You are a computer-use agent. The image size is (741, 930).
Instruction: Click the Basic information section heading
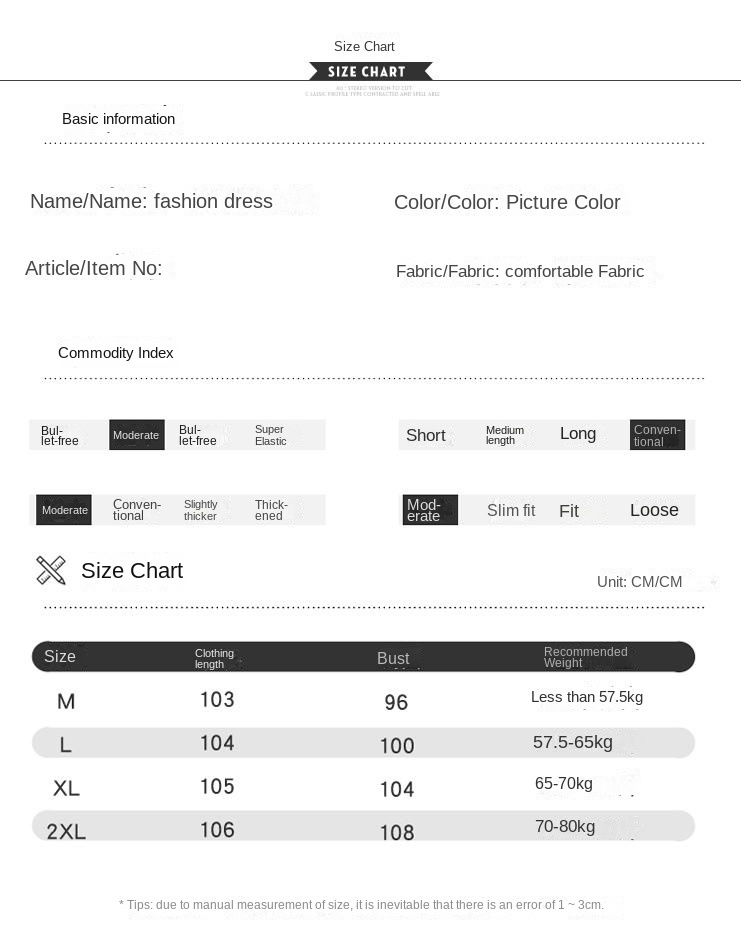(x=118, y=119)
